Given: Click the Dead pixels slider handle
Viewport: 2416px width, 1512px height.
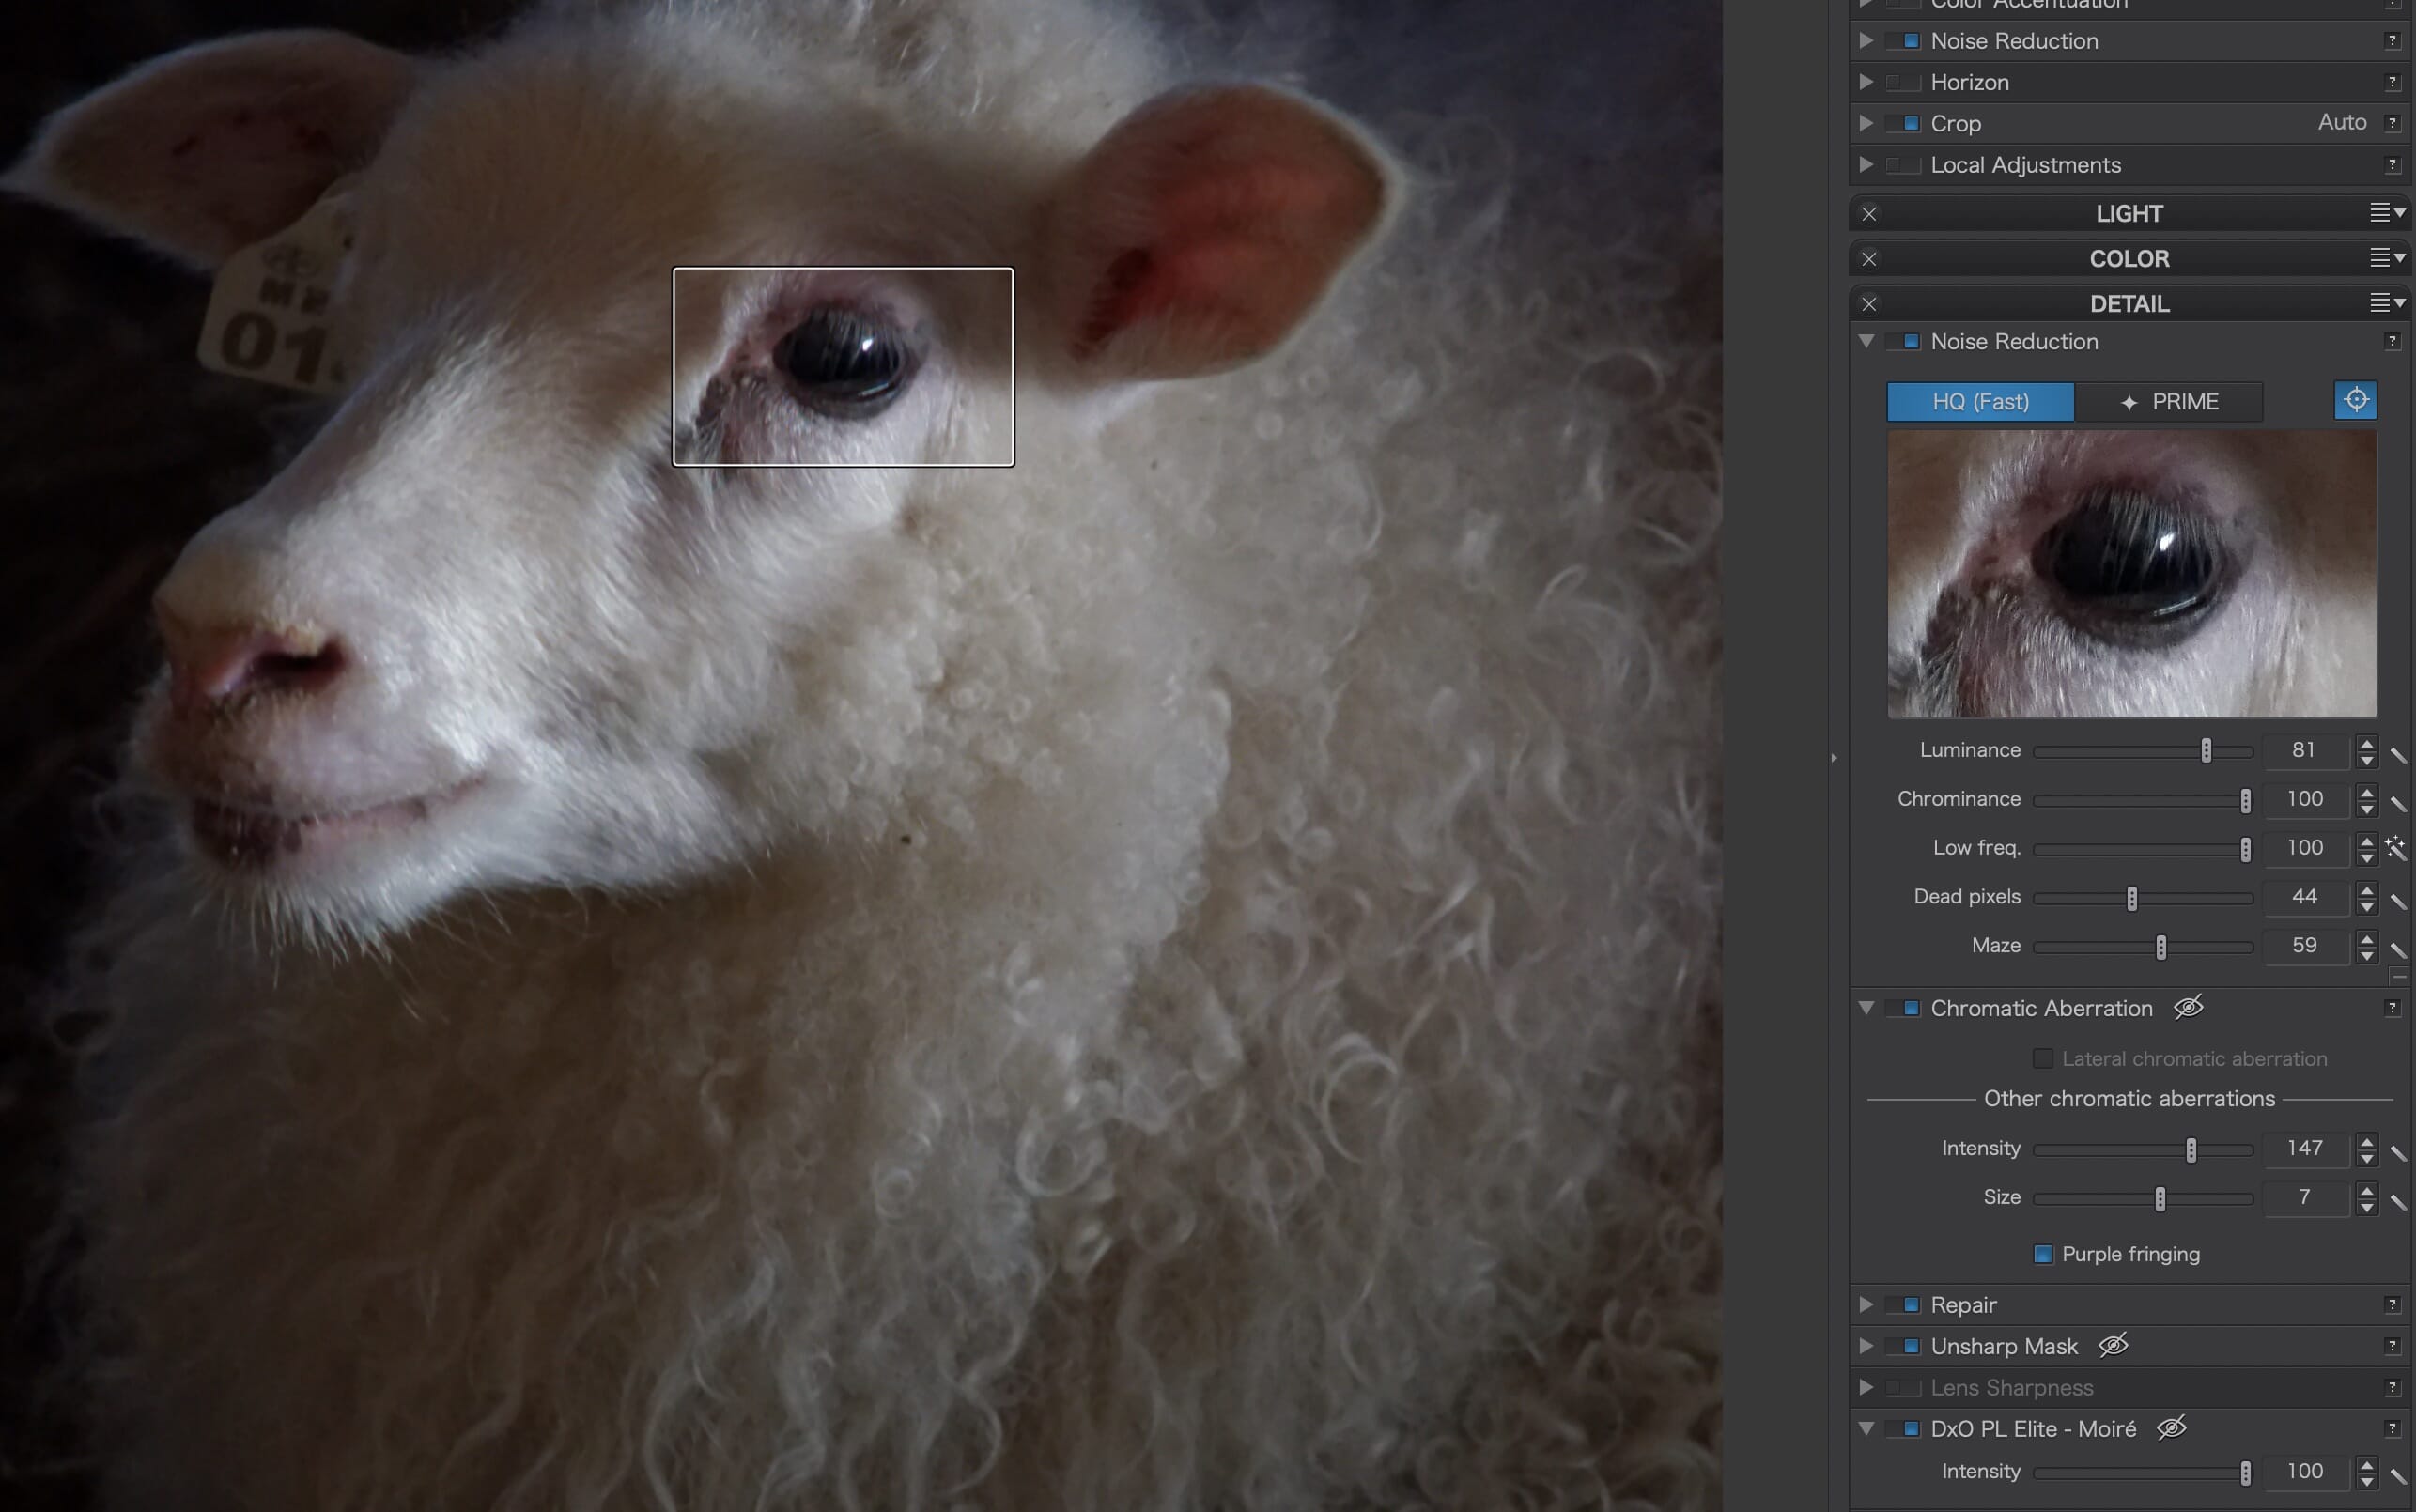Looking at the screenshot, I should (2132, 898).
